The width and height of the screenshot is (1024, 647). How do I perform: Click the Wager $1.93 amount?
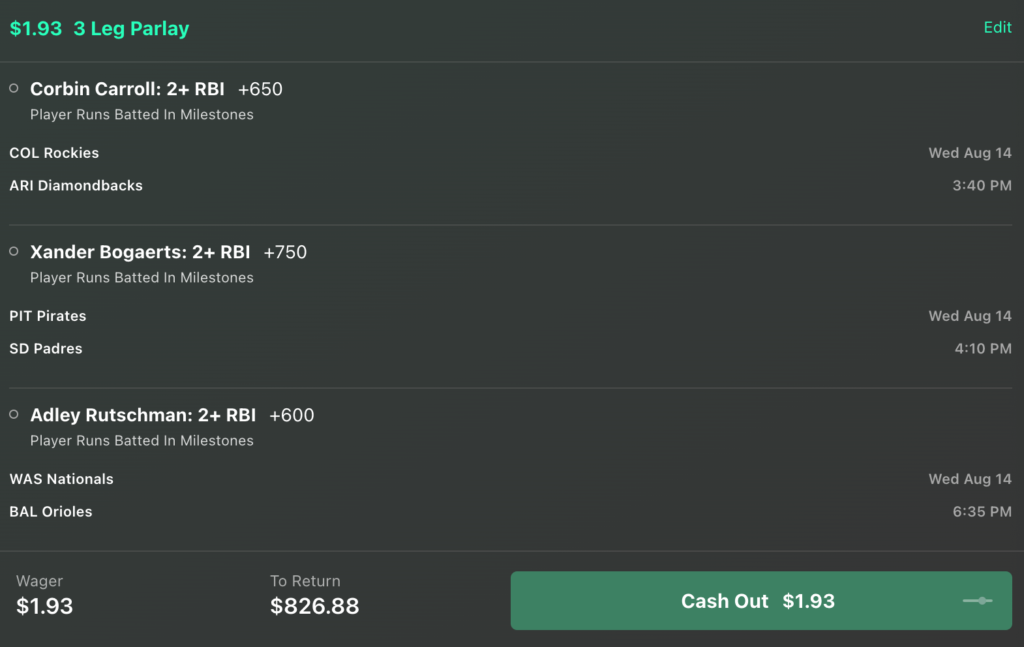point(44,606)
